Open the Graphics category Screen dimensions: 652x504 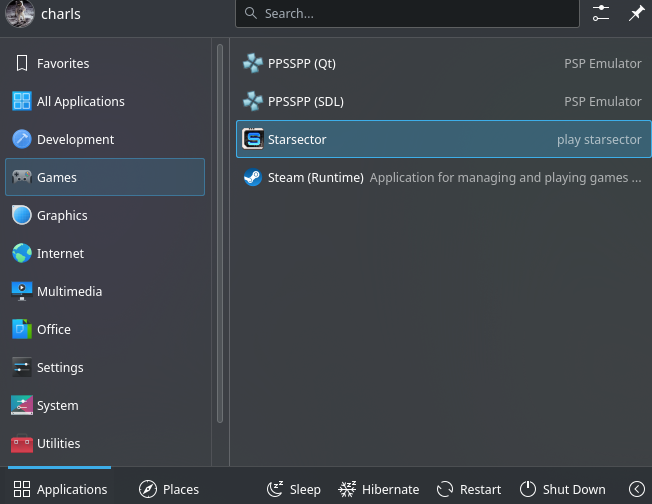[x=105, y=215]
